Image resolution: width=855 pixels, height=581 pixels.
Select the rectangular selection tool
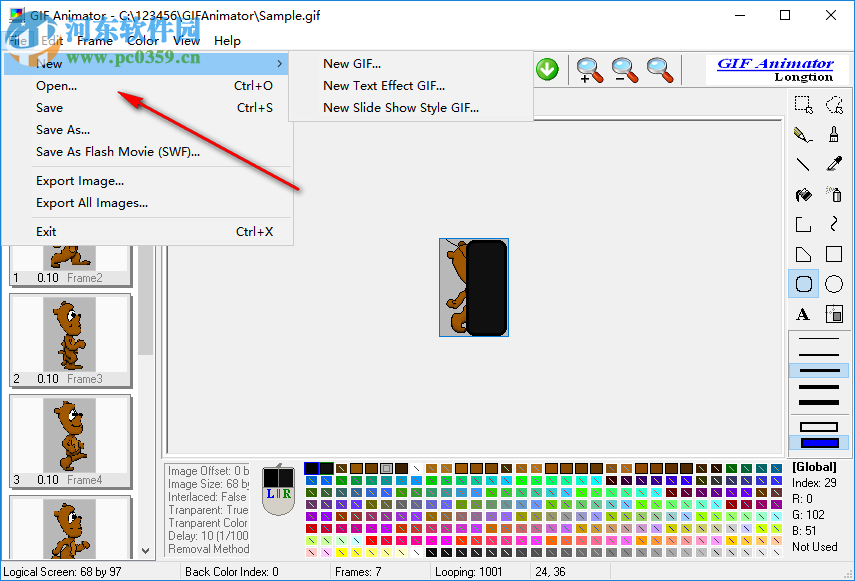coord(803,104)
